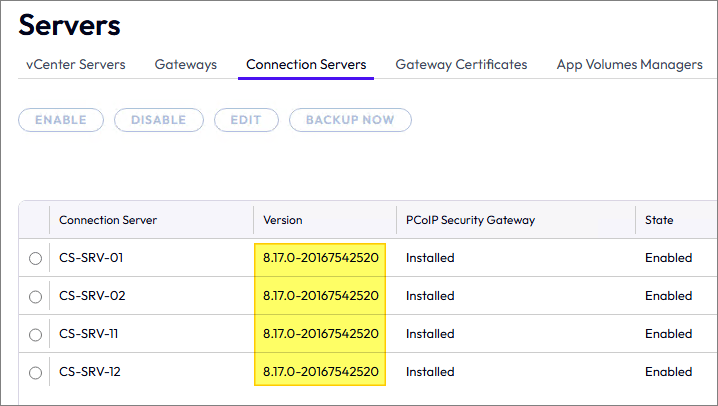Sort by the Connection Server column header
The image size is (718, 406).
[108, 220]
